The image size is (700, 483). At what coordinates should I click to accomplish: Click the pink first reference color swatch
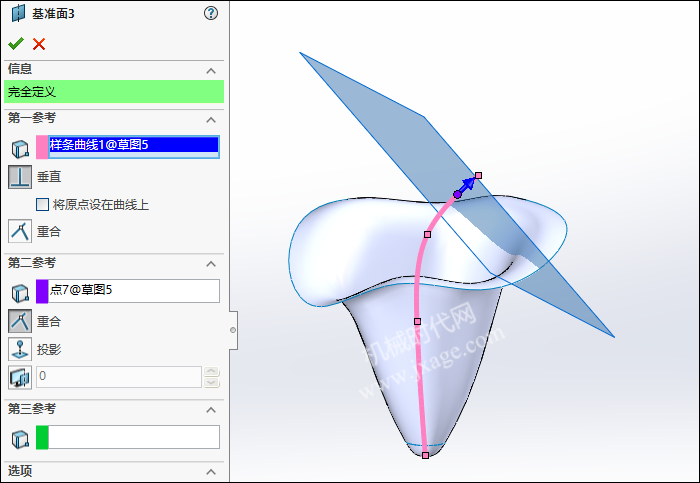(42, 147)
